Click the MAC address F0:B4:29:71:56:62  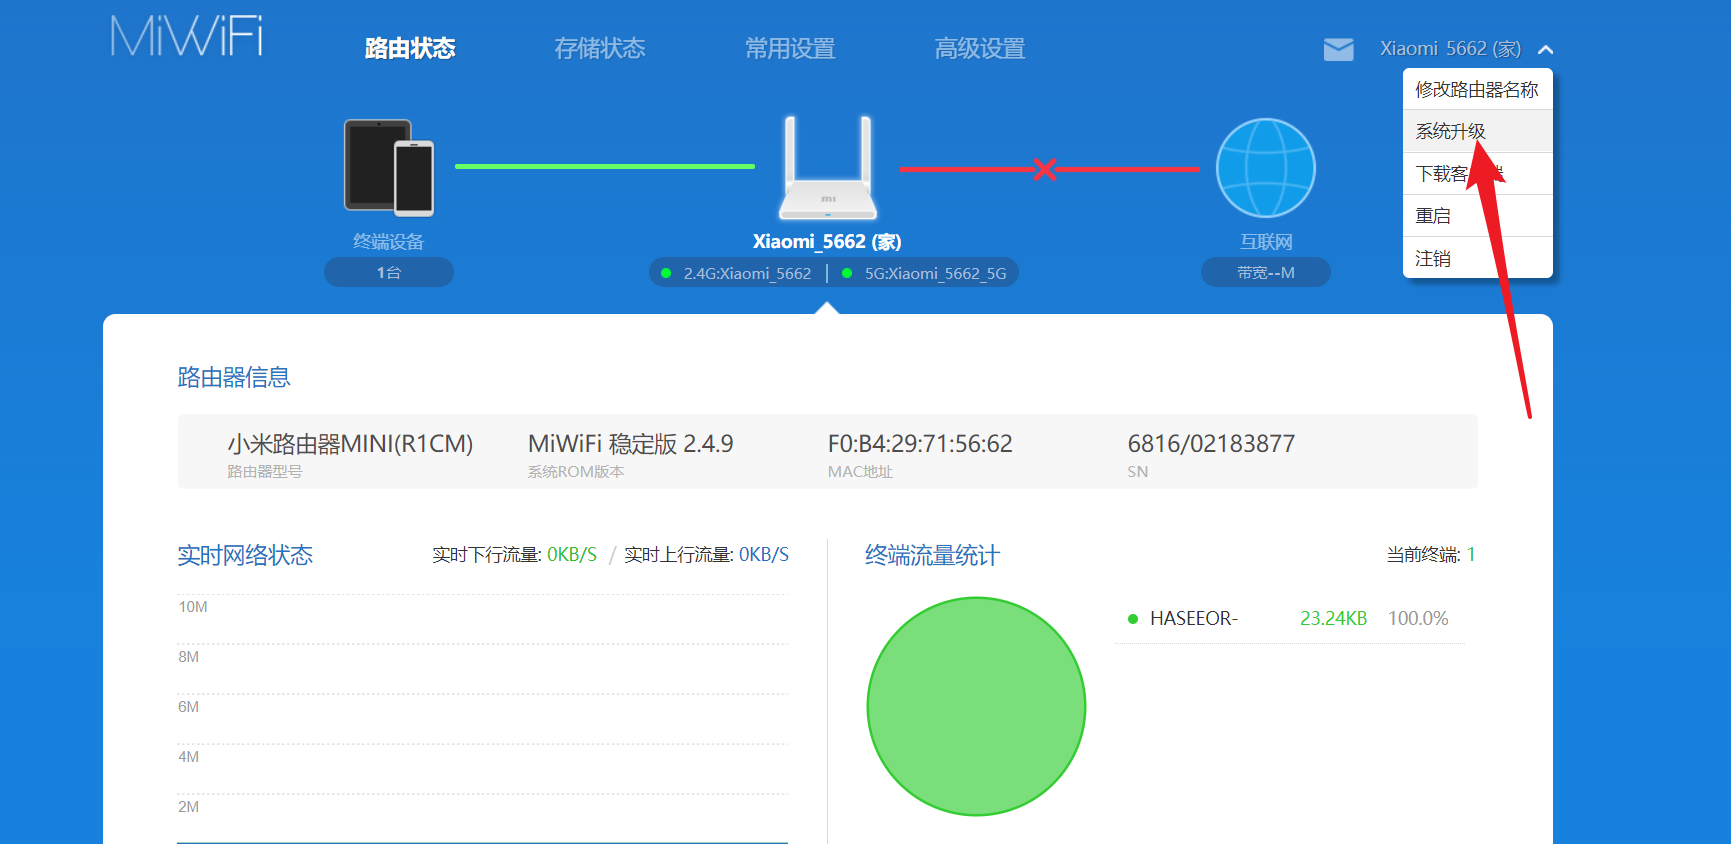click(920, 443)
